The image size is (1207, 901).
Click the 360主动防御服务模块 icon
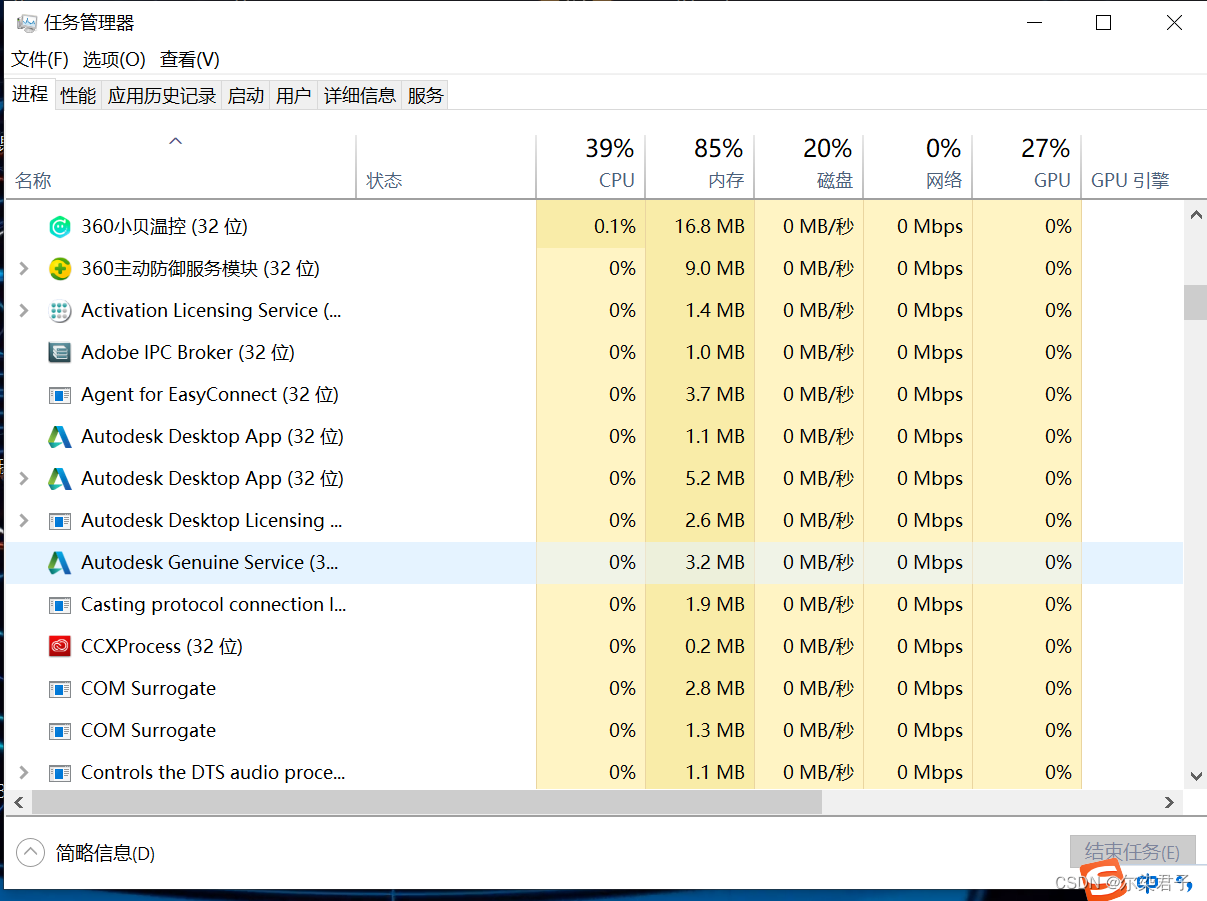pyautogui.click(x=60, y=269)
